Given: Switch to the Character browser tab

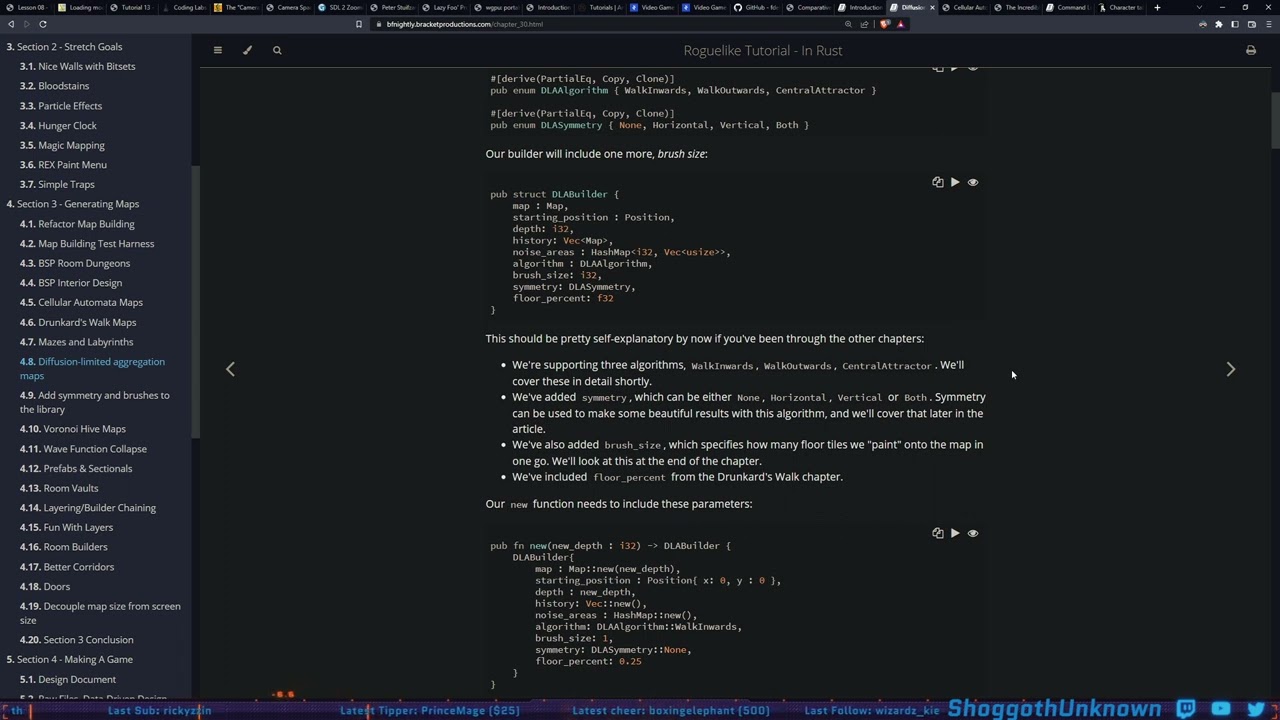Looking at the screenshot, I should pos(1120,7).
